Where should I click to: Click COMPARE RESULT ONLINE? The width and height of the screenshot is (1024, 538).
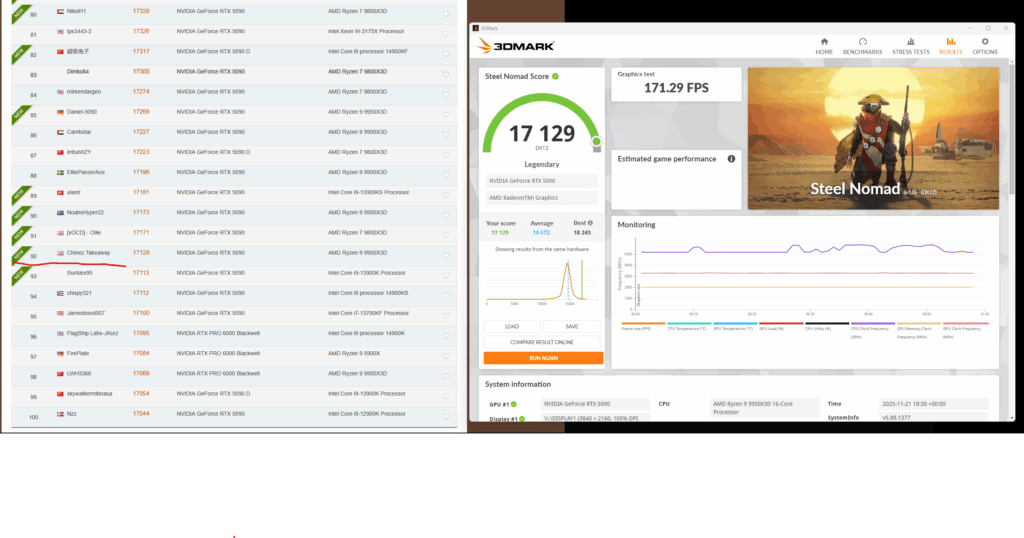point(542,342)
